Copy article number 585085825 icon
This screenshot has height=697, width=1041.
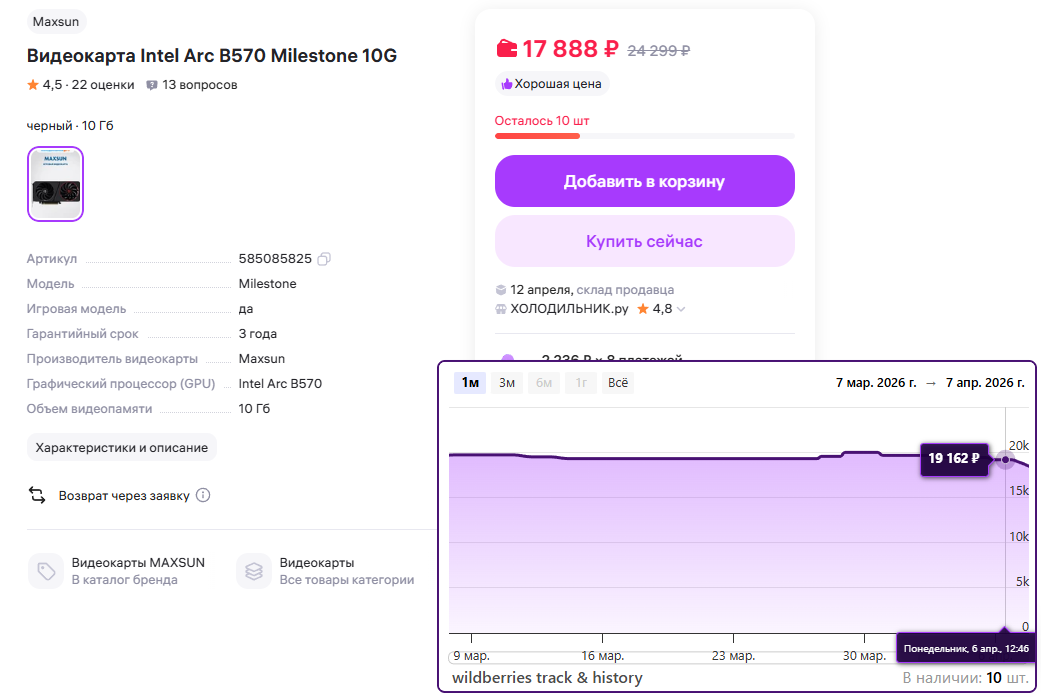324,259
